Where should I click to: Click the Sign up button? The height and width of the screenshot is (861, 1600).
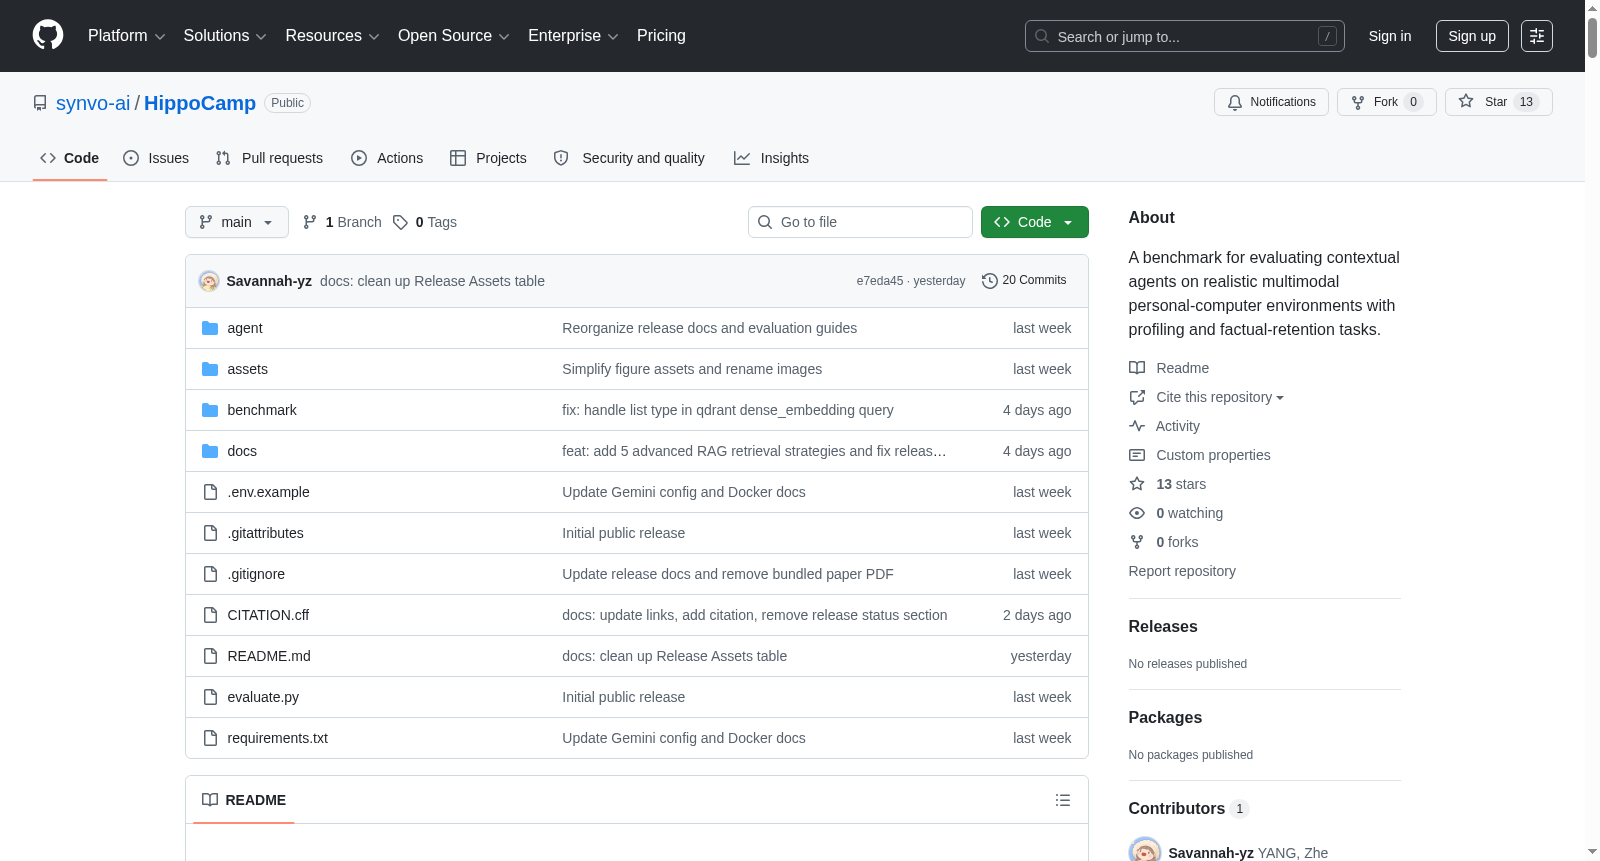pyautogui.click(x=1472, y=36)
